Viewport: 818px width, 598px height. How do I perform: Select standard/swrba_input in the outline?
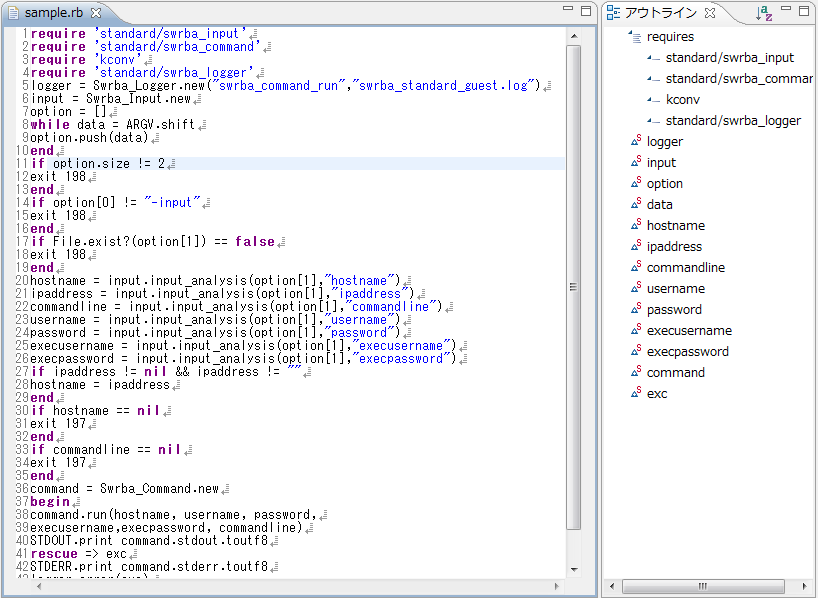coord(729,58)
